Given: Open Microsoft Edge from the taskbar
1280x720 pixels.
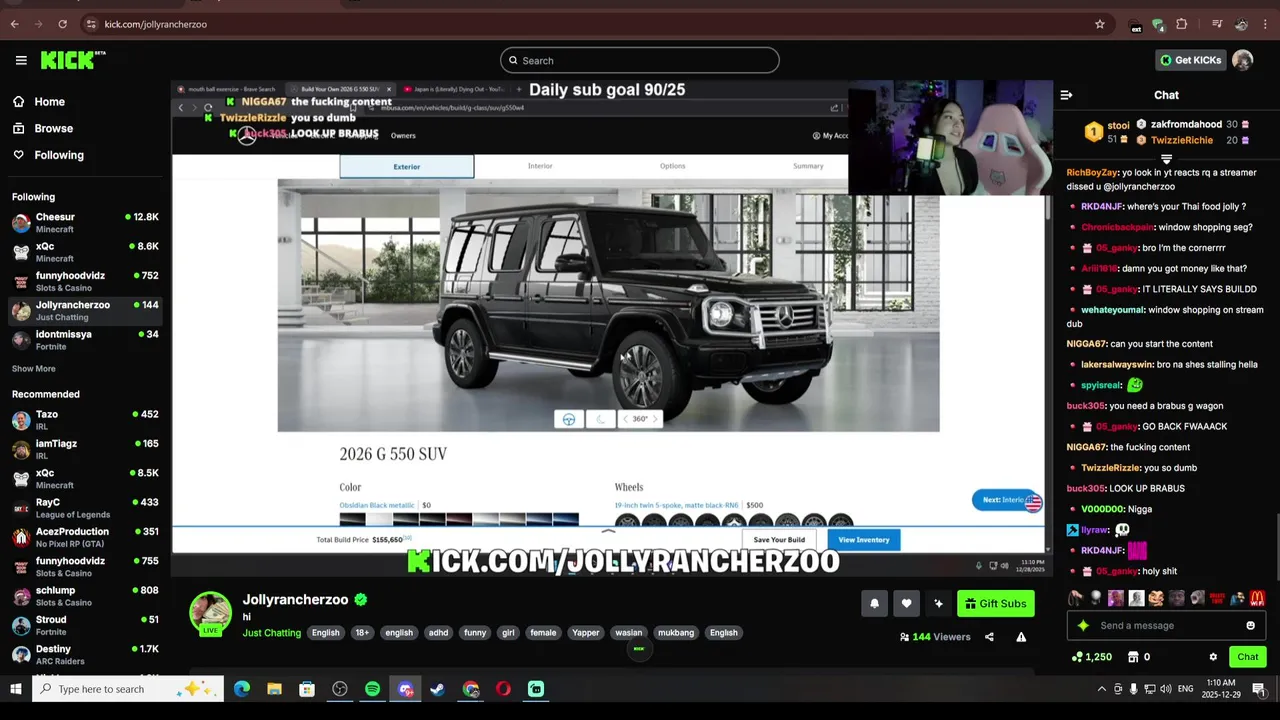Looking at the screenshot, I should [x=242, y=689].
